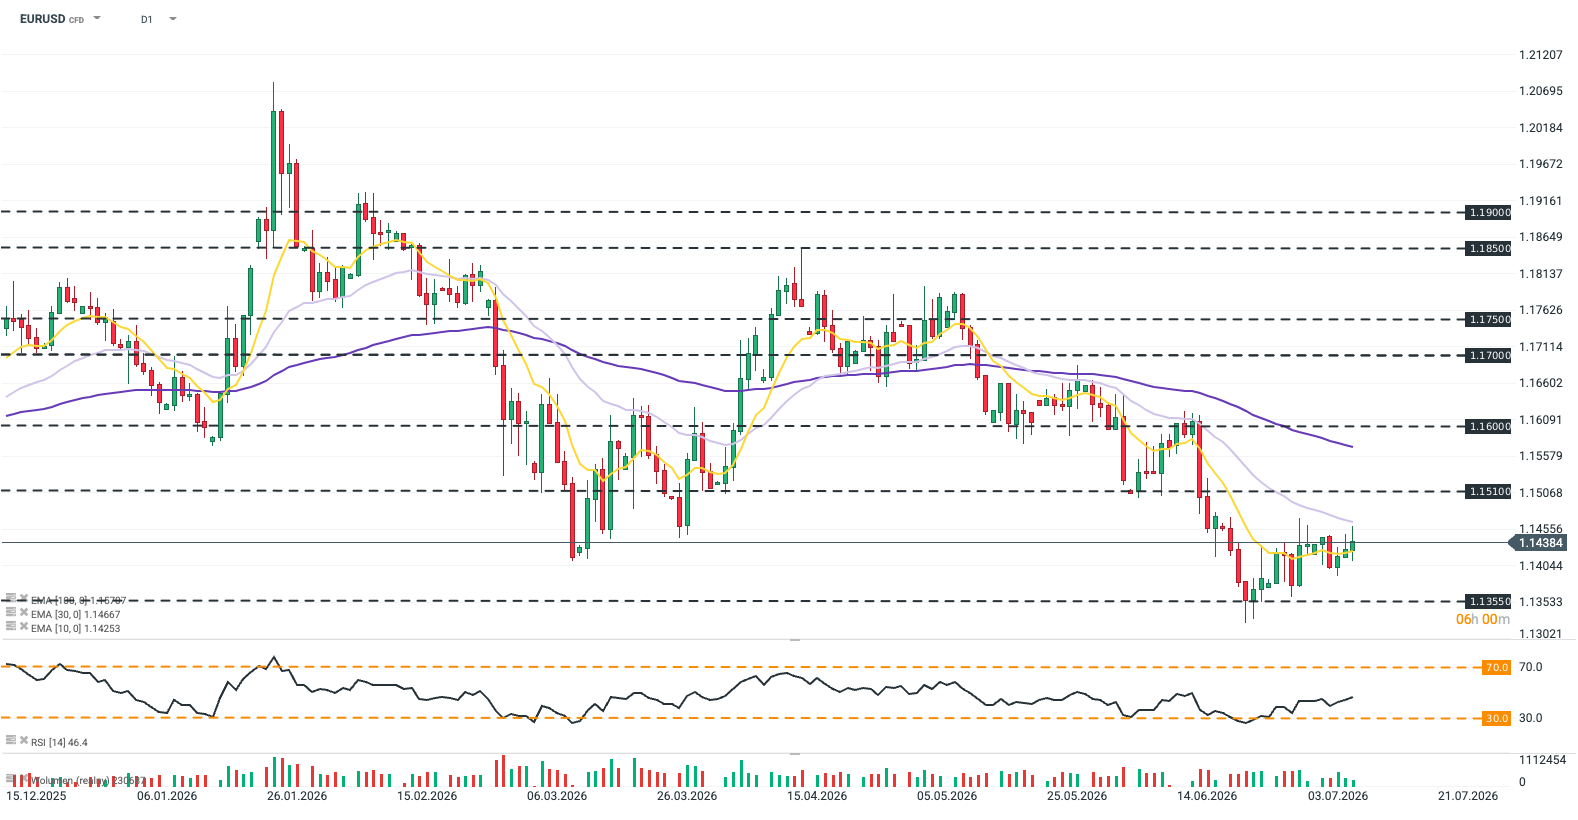Open RSI [14] indicator settings icon
The image size is (1578, 820).
11,740
